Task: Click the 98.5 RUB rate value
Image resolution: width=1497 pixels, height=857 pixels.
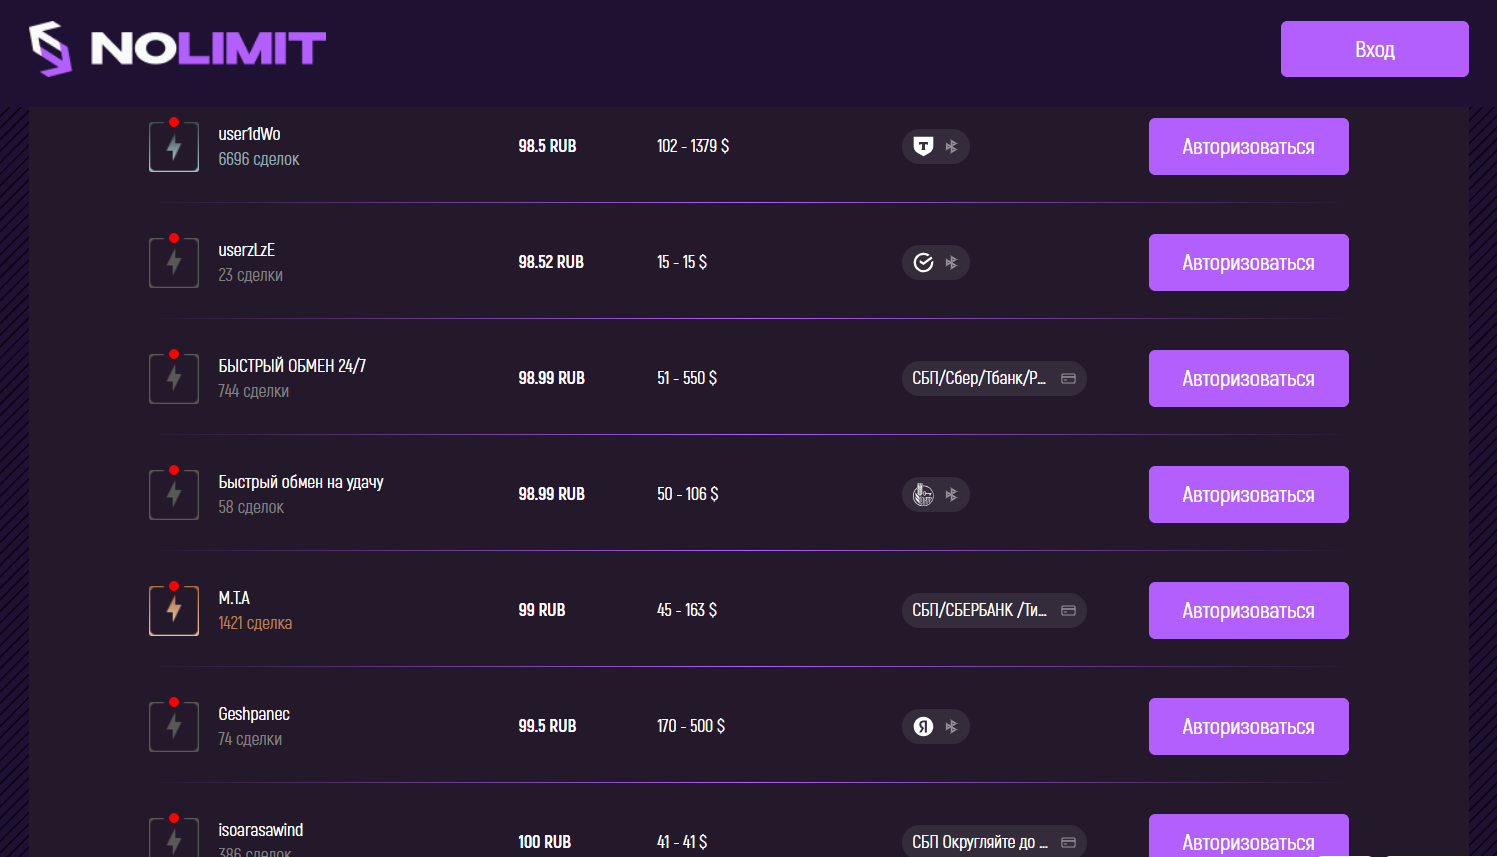Action: [x=547, y=146]
